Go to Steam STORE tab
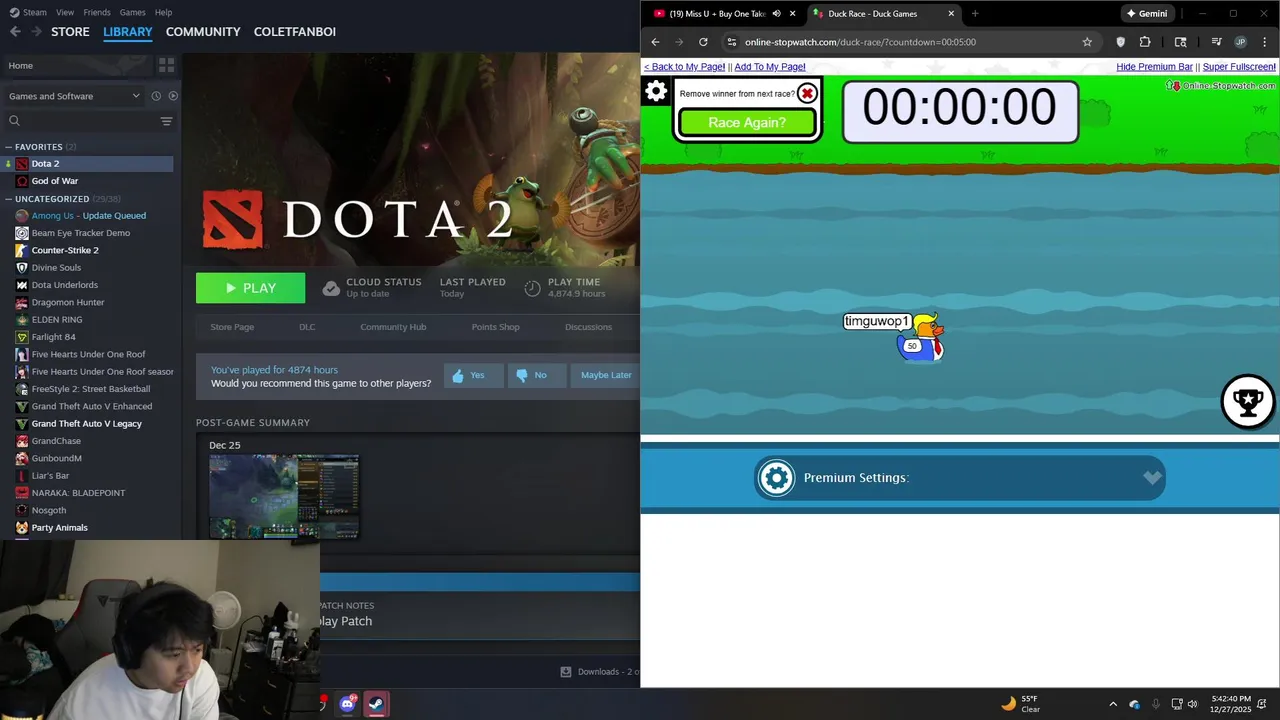Screen dimensions: 1280x720 pyautogui.click(x=70, y=32)
